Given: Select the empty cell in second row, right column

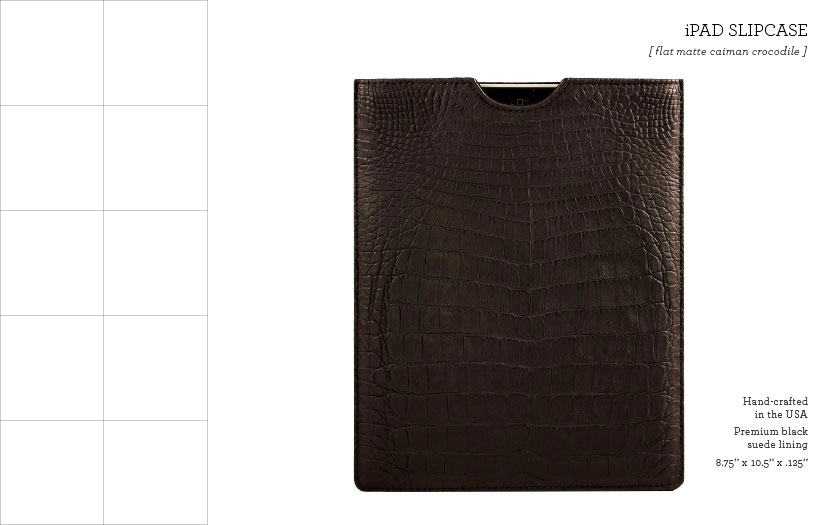Looking at the screenshot, I should [155, 158].
